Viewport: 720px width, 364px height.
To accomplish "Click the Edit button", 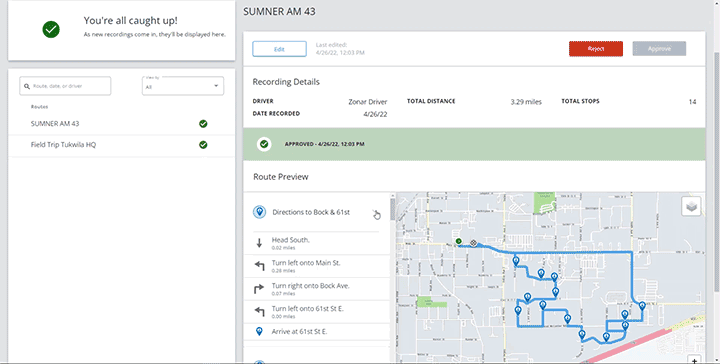I will 279,49.
